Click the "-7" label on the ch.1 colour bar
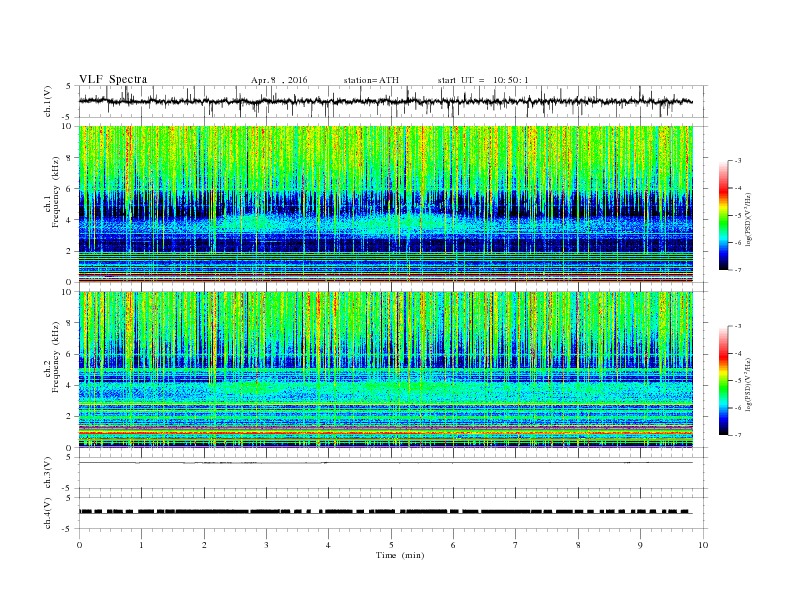Viewport: 792px width, 612px height. click(x=737, y=270)
